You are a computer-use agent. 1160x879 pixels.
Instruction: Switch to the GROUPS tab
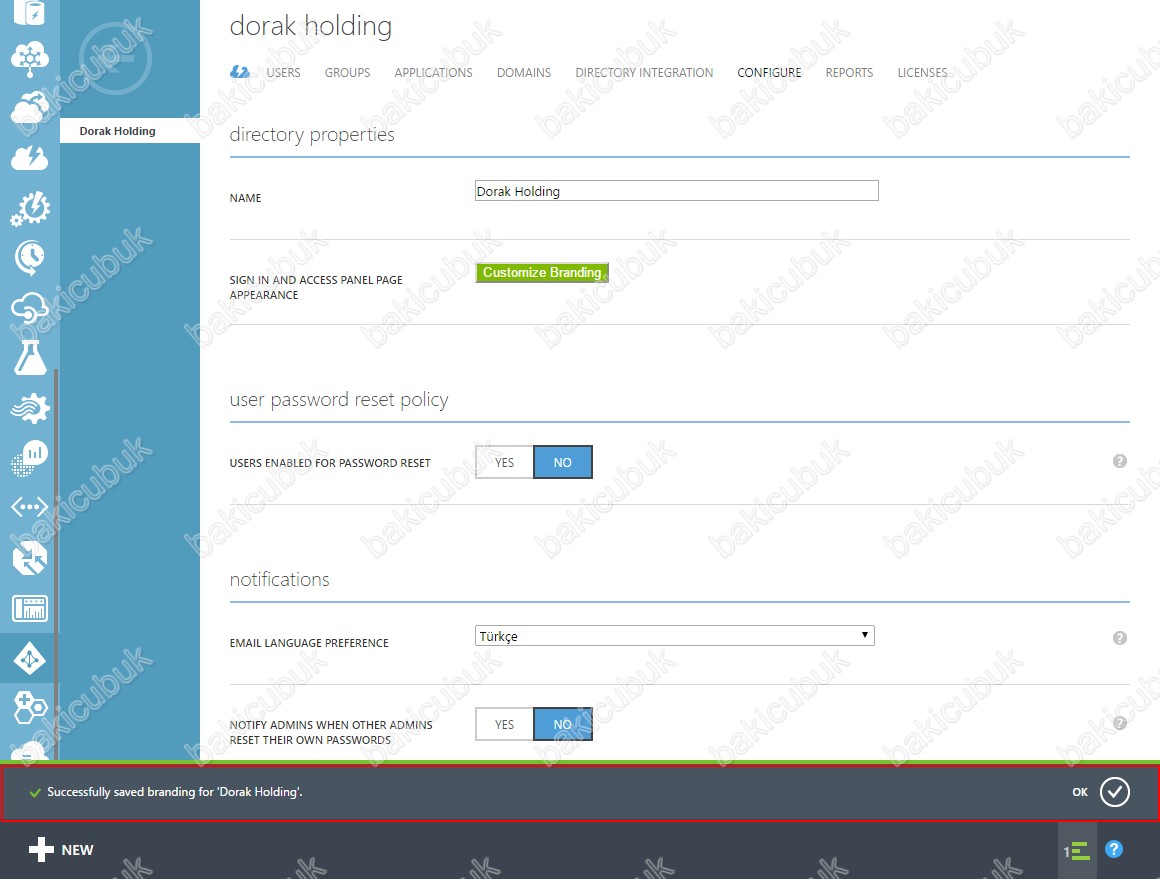tap(347, 73)
